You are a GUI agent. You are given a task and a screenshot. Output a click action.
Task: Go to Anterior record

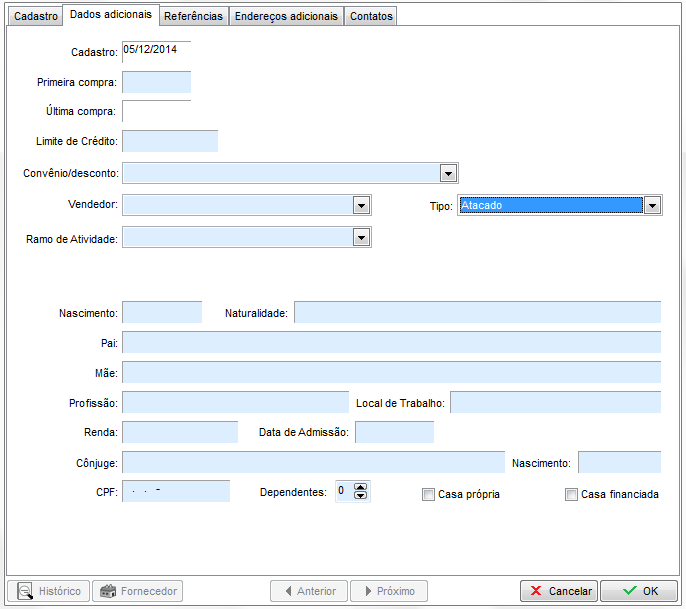[x=309, y=591]
